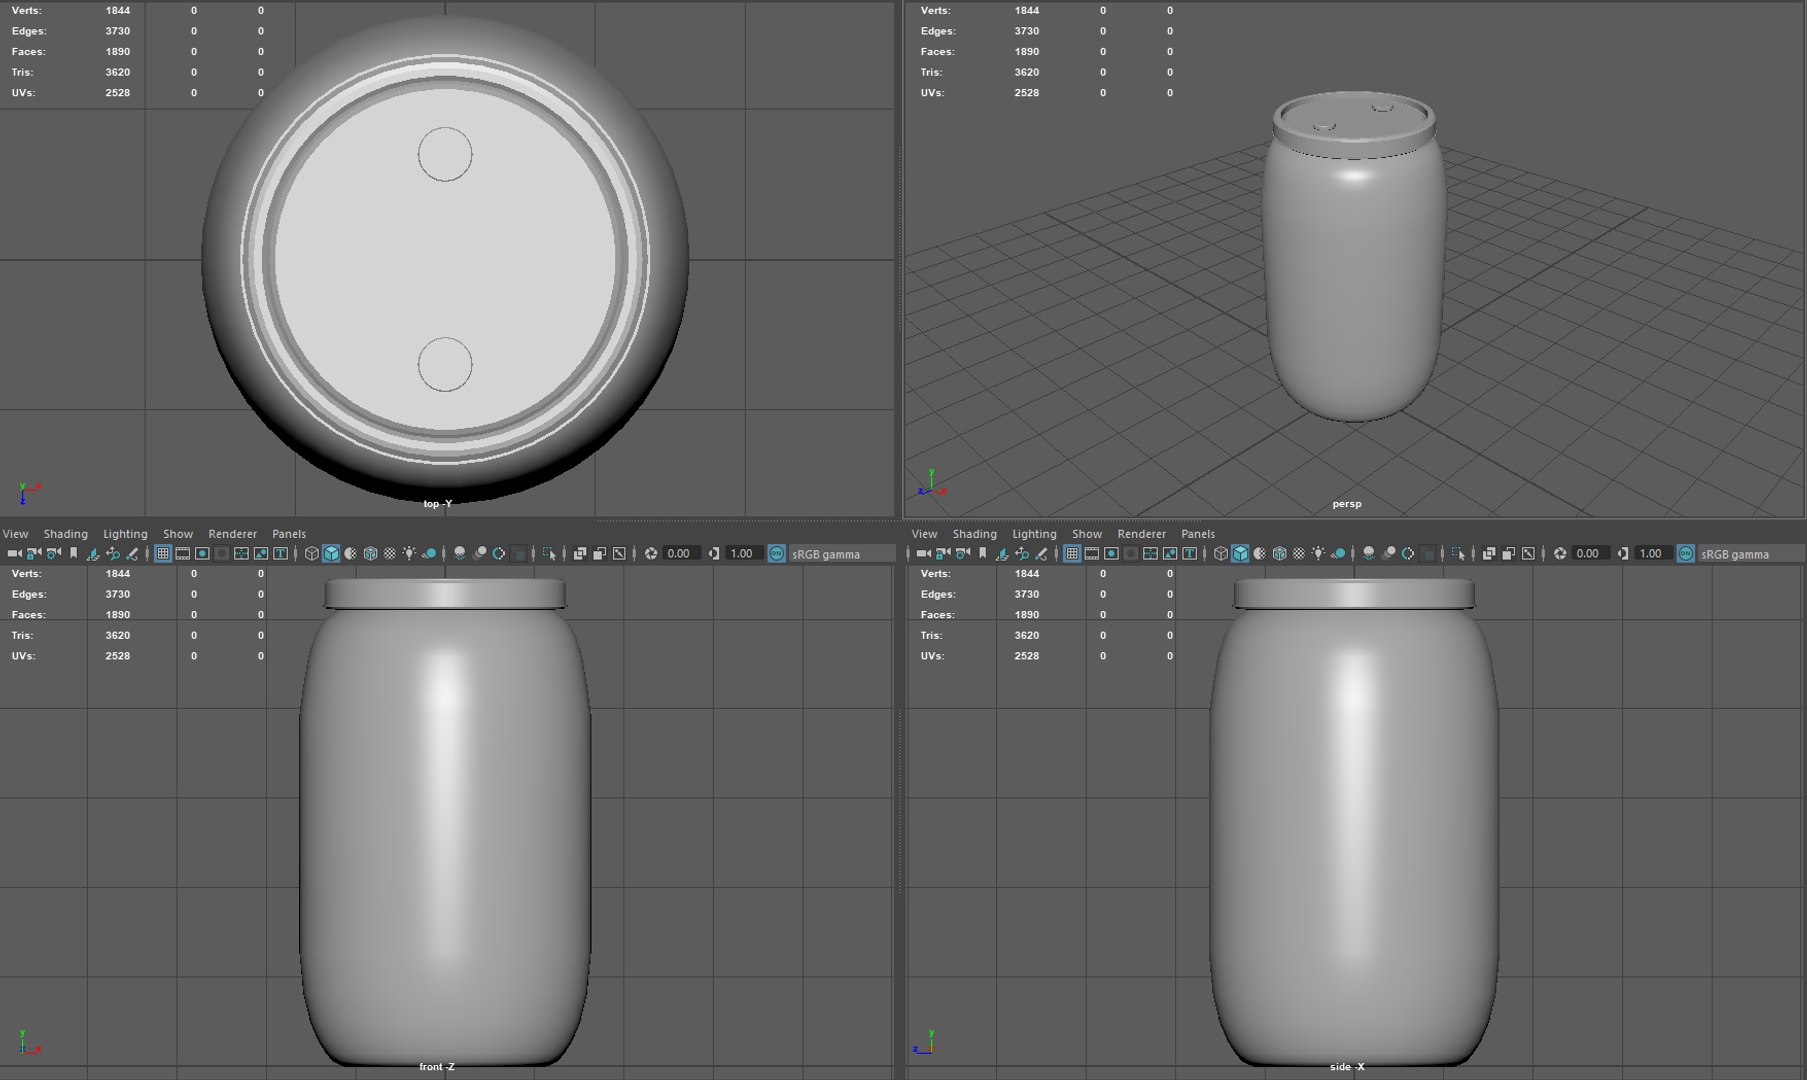The height and width of the screenshot is (1080, 1807).
Task: Click the 'persp' camera label in perspective viewport
Action: coord(1346,503)
